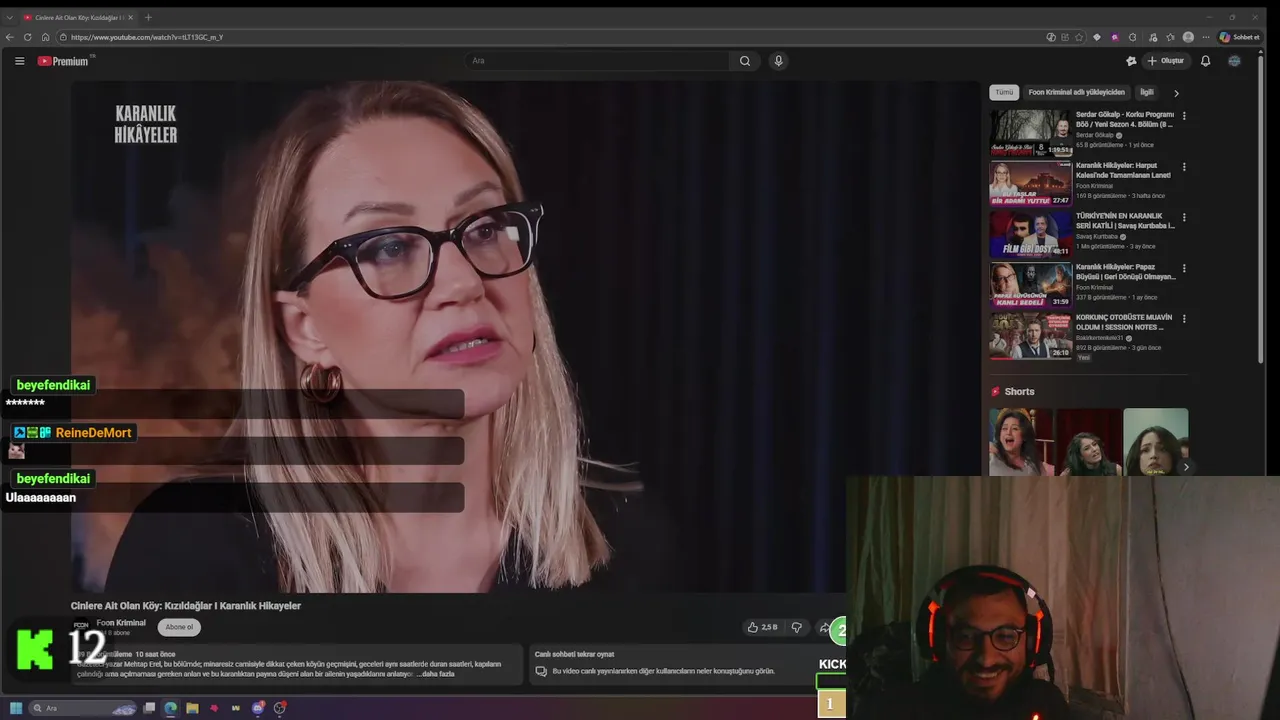Screen dimensions: 1280x720
Task: Open TÜRKİYE'NİN EN KARANLIK SERİ KATİLİ video
Action: pos(1125,220)
